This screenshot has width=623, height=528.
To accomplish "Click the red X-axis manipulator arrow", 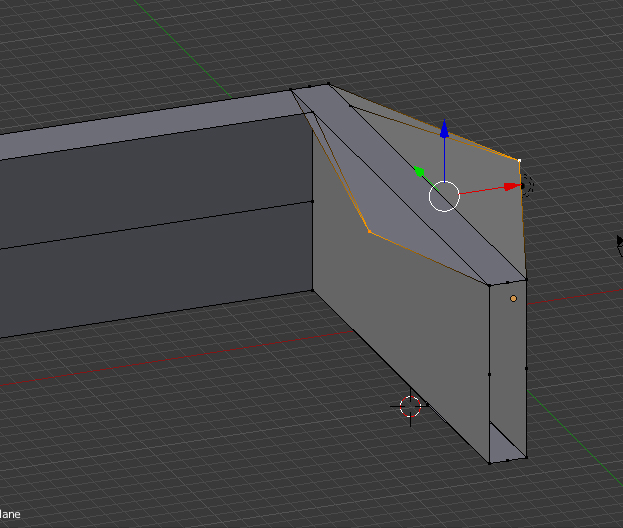I will coord(513,186).
